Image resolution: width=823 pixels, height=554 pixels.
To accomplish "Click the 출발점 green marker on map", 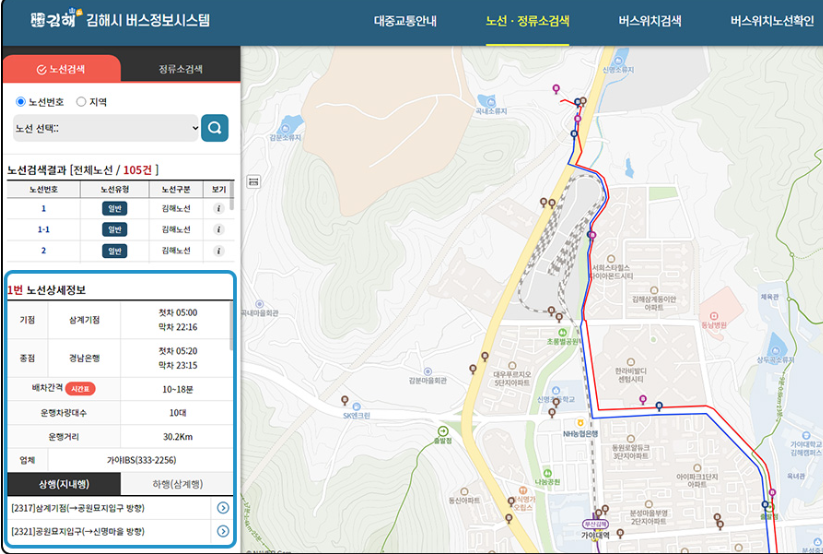I will point(443,432).
